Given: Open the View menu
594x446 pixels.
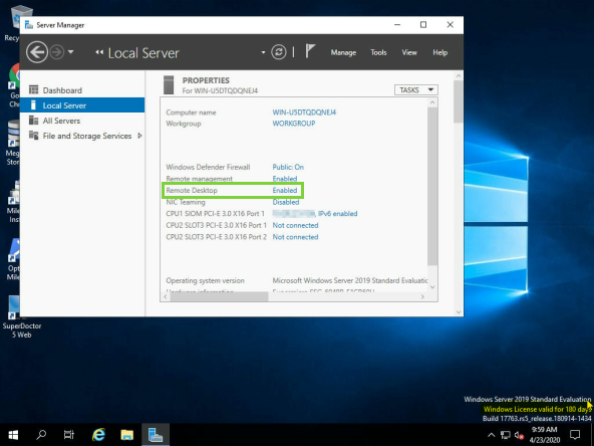Looking at the screenshot, I should [x=409, y=52].
